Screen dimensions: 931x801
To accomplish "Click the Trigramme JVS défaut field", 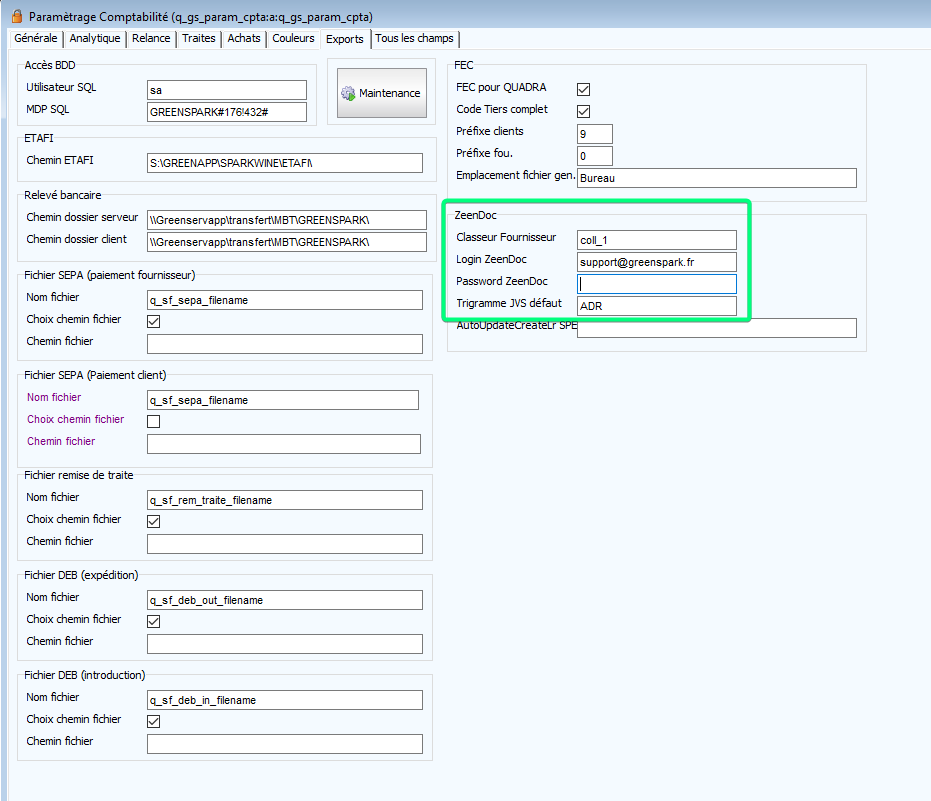I will pyautogui.click(x=657, y=306).
